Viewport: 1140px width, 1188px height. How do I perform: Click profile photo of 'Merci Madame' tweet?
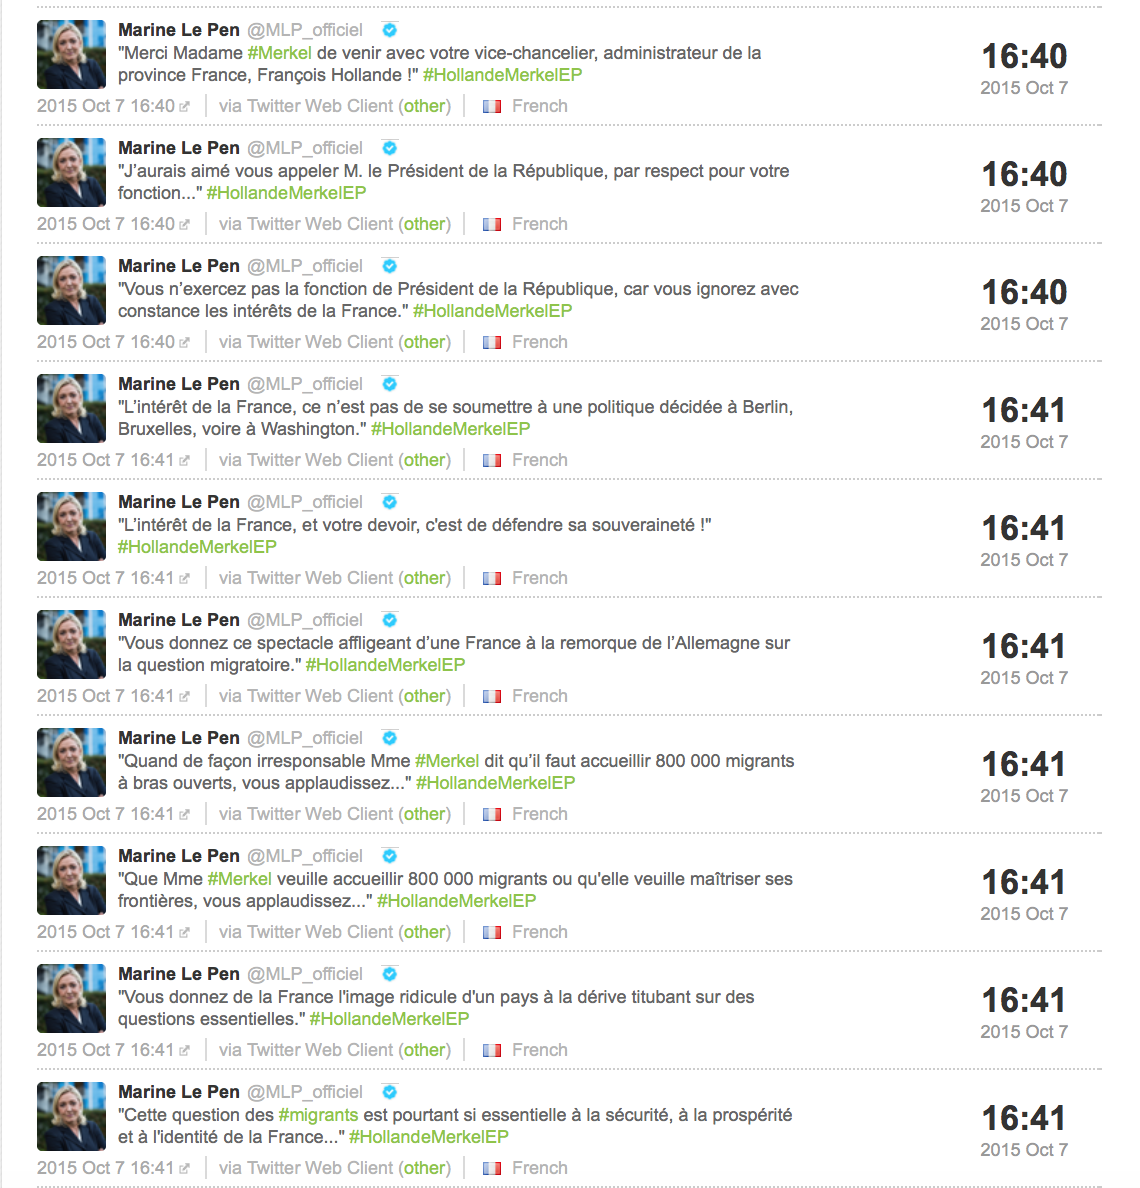71,55
